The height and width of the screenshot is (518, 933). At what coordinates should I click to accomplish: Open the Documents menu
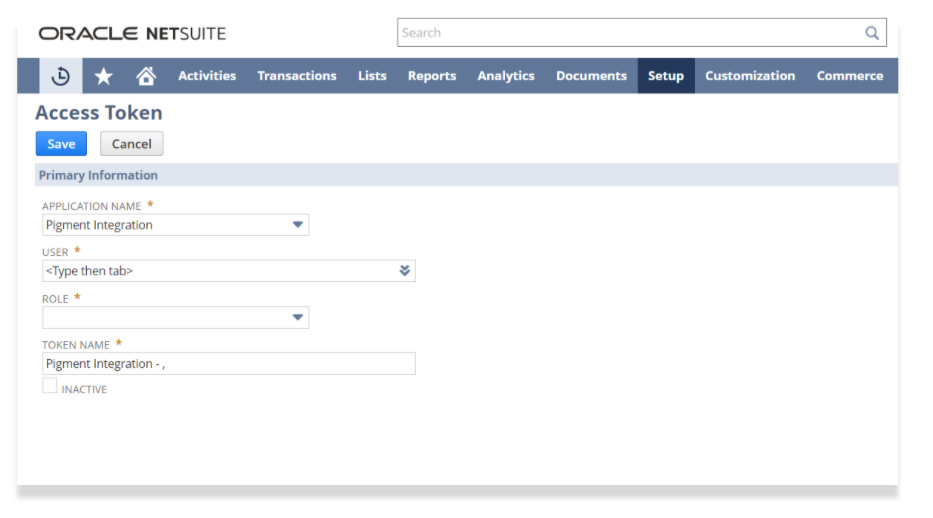tap(591, 76)
